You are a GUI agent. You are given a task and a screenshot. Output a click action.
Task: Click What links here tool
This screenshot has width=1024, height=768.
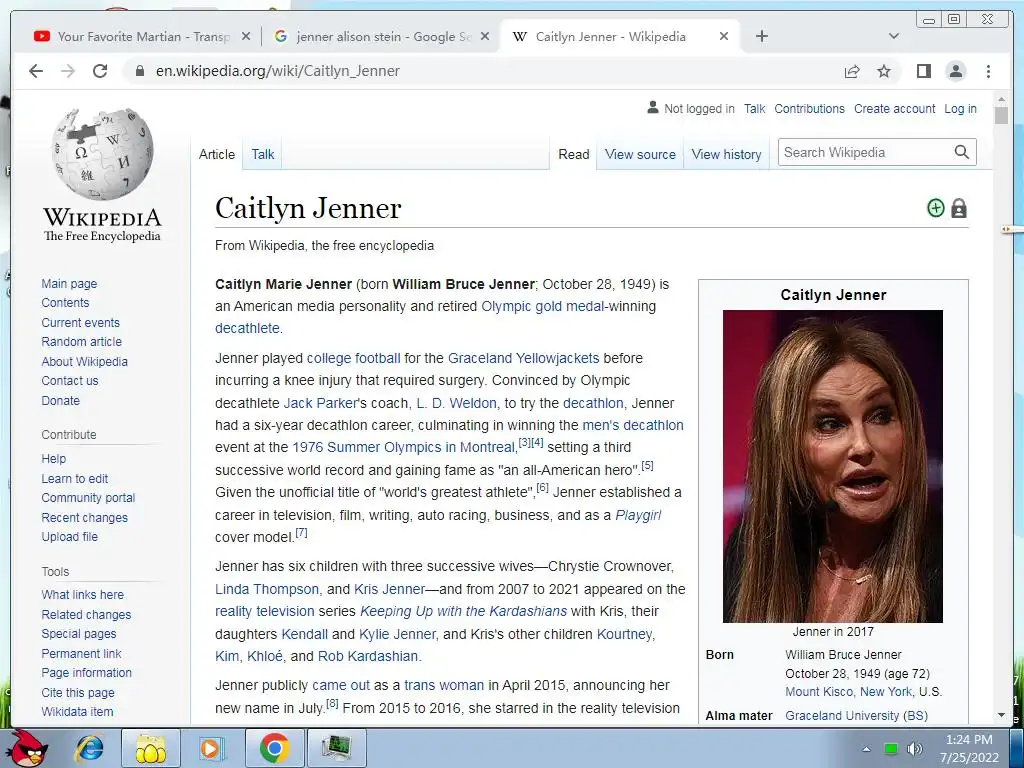(82, 594)
